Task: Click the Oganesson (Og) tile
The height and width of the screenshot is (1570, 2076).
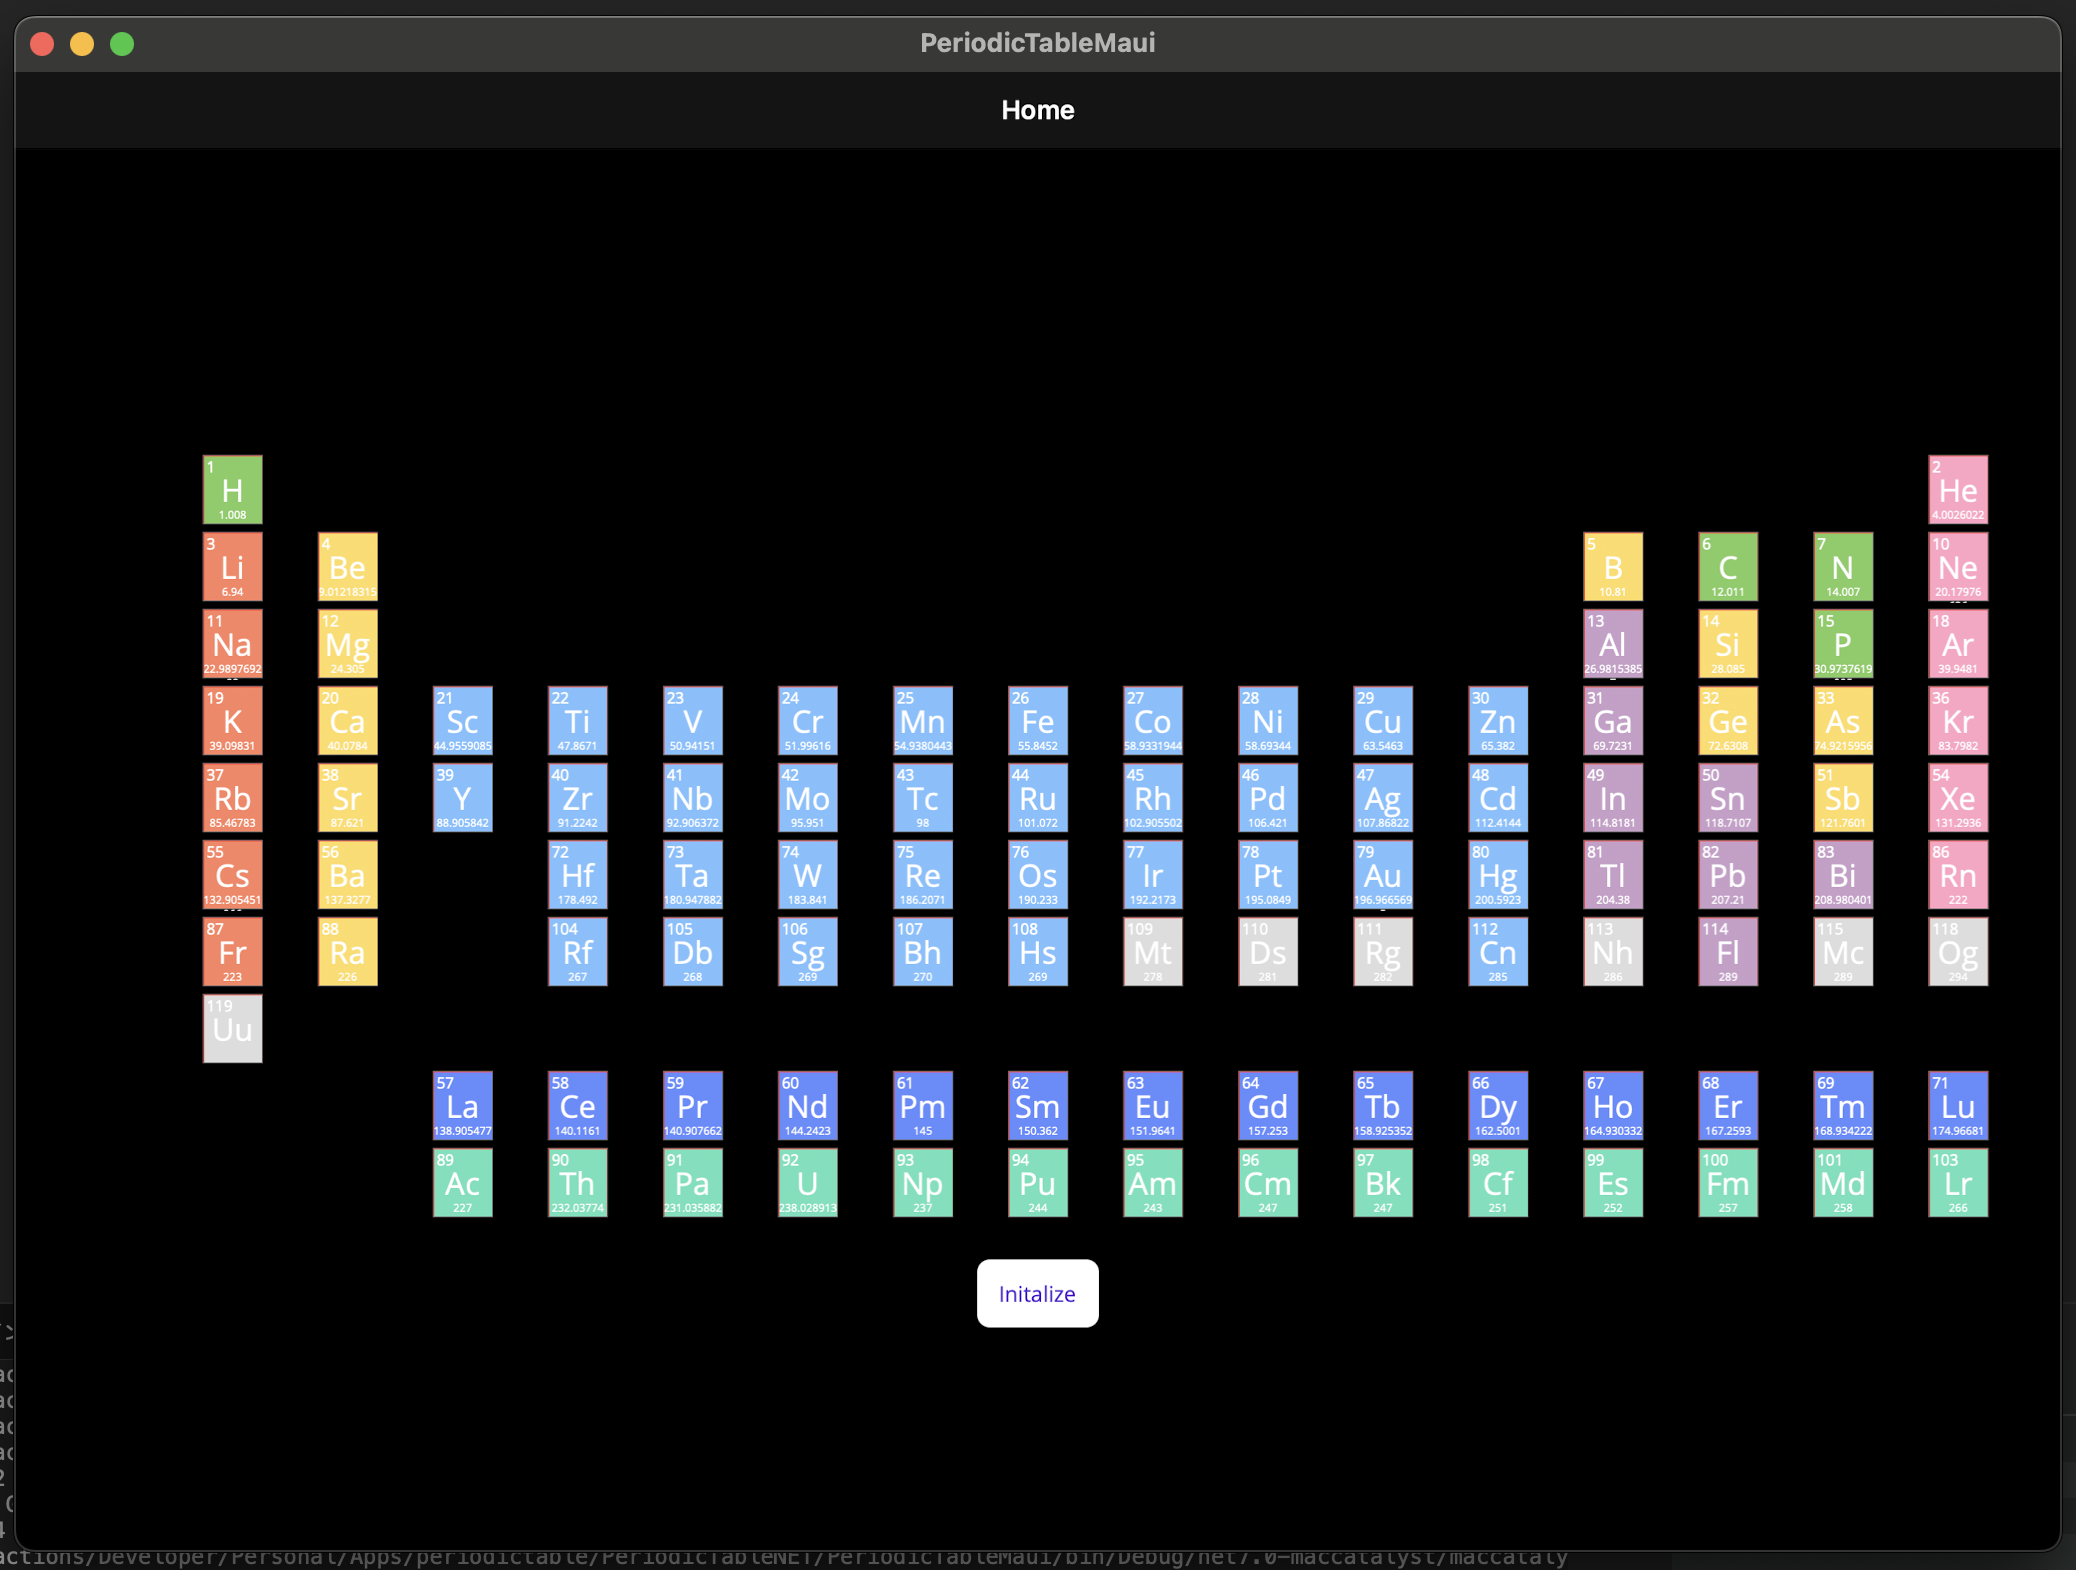Action: [1958, 951]
